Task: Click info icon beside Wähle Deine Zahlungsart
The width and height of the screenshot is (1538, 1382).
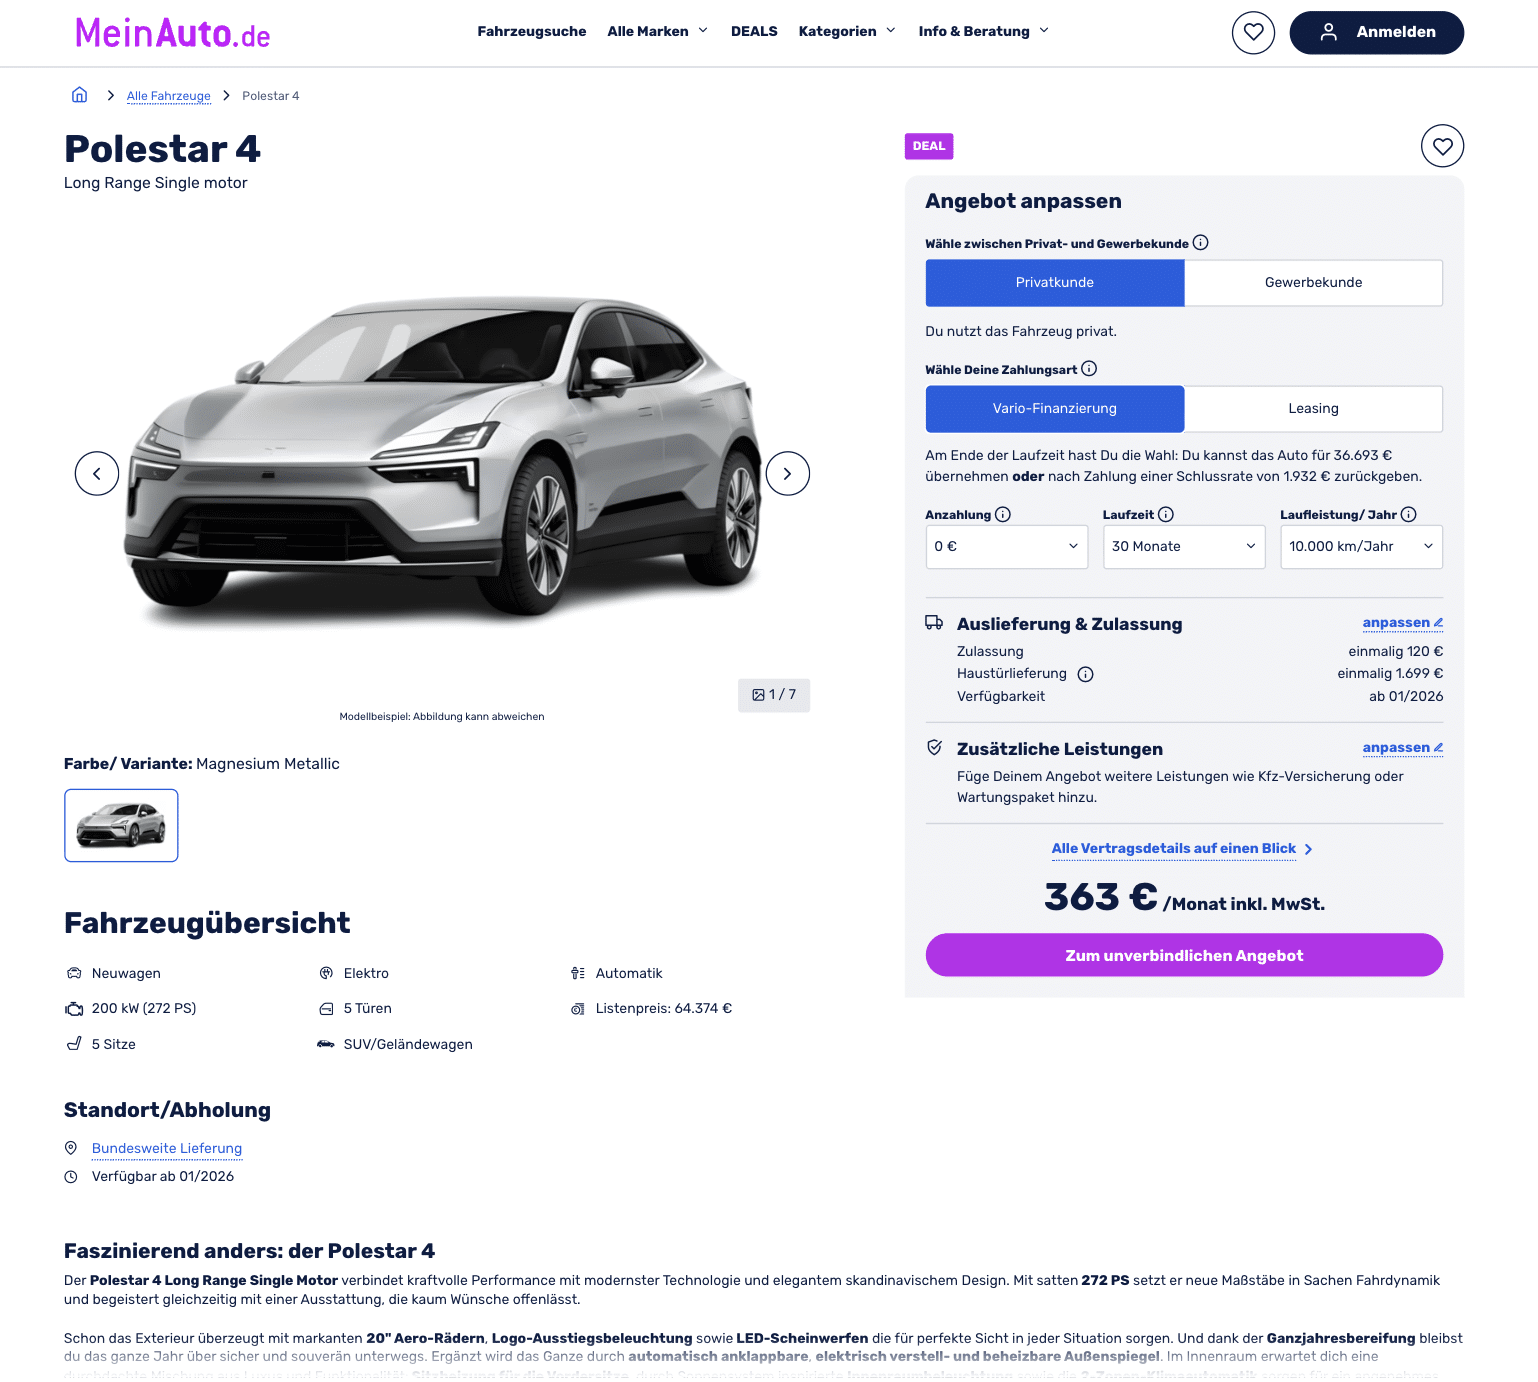Action: pos(1090,369)
